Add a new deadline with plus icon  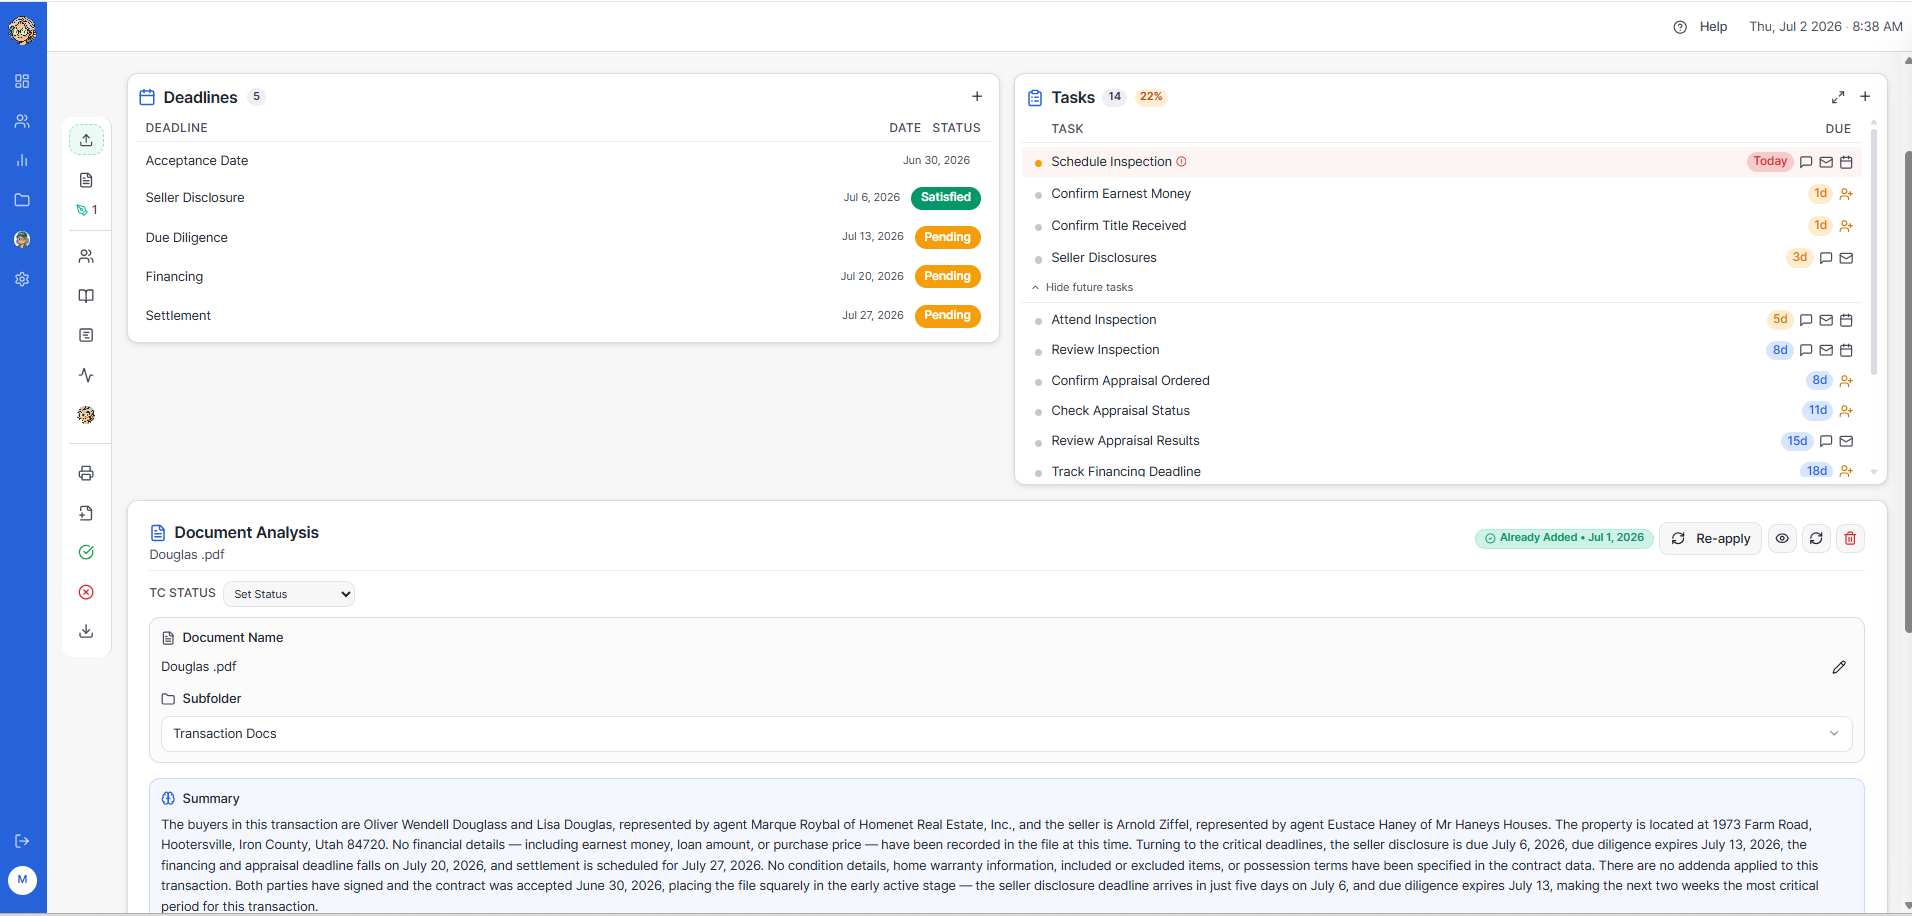pyautogui.click(x=977, y=97)
